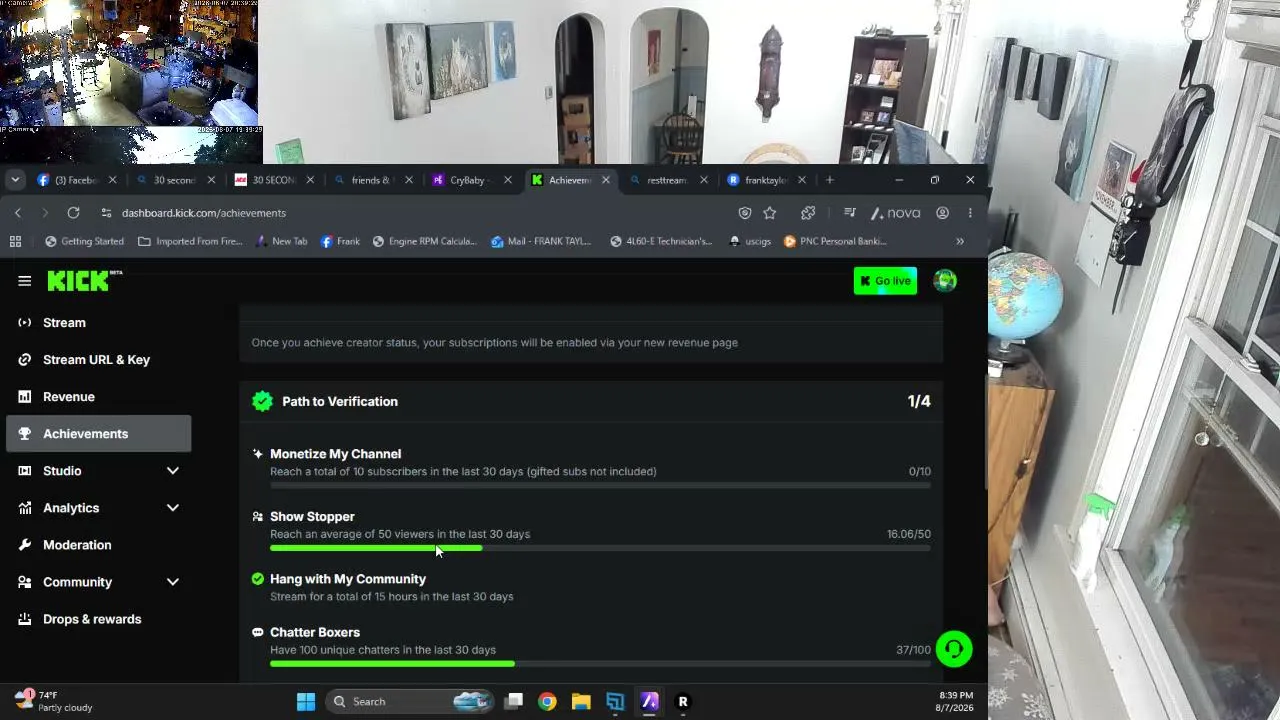Open the media control icon in browser toolbar
The width and height of the screenshot is (1280, 720).
coord(849,213)
